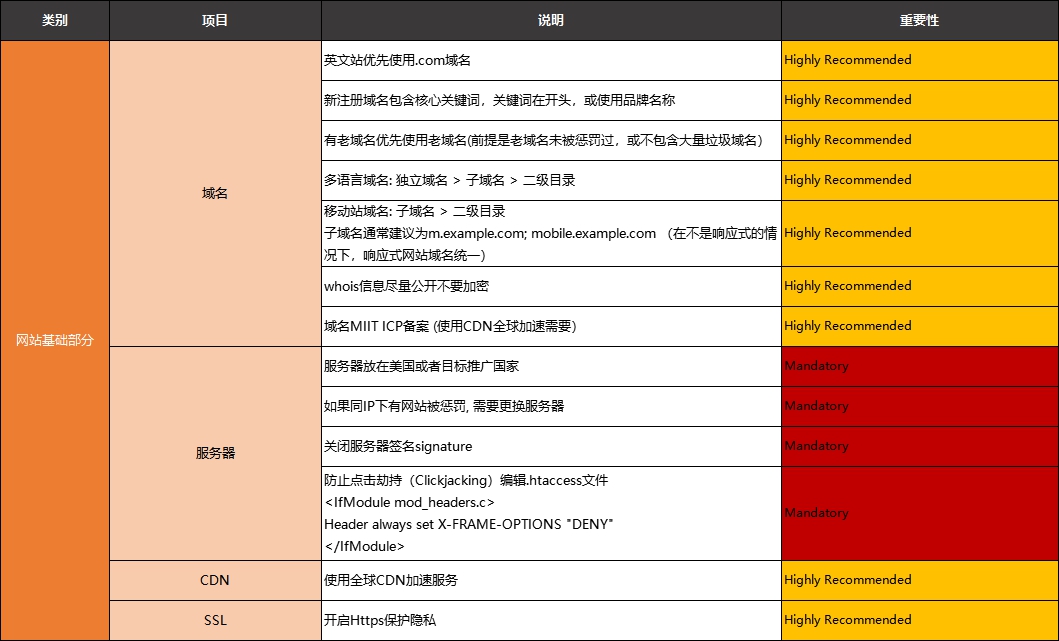Click Highly Recommended in the .com域名 row
The width and height of the screenshot is (1059, 641).
(920, 61)
